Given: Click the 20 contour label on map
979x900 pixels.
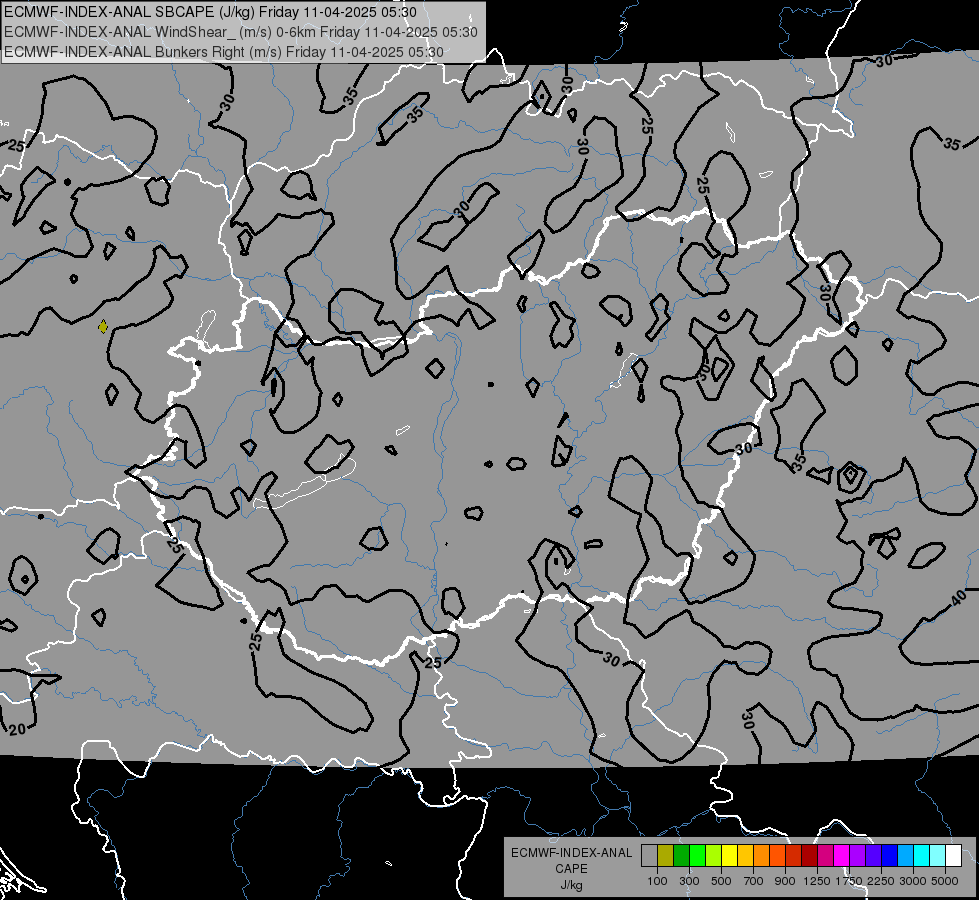Looking at the screenshot, I should pyautogui.click(x=17, y=729).
